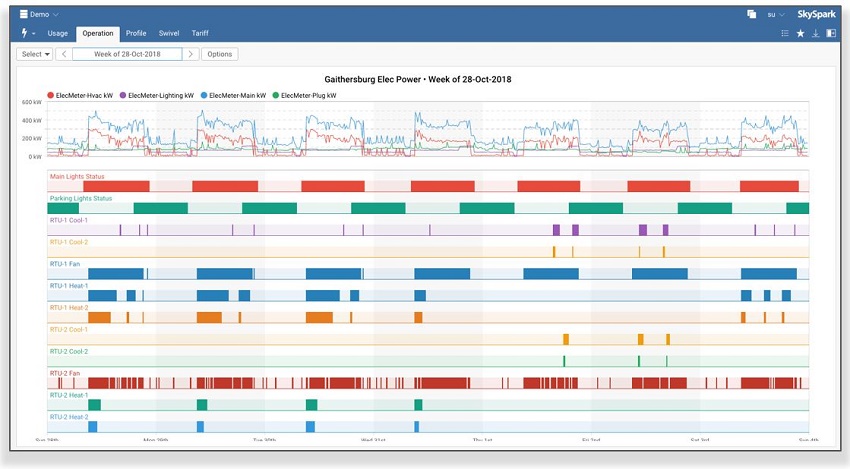Image resolution: width=850 pixels, height=469 pixels.
Task: Toggle the ElecMeter-Plug kW legend entry
Action: coord(304,95)
